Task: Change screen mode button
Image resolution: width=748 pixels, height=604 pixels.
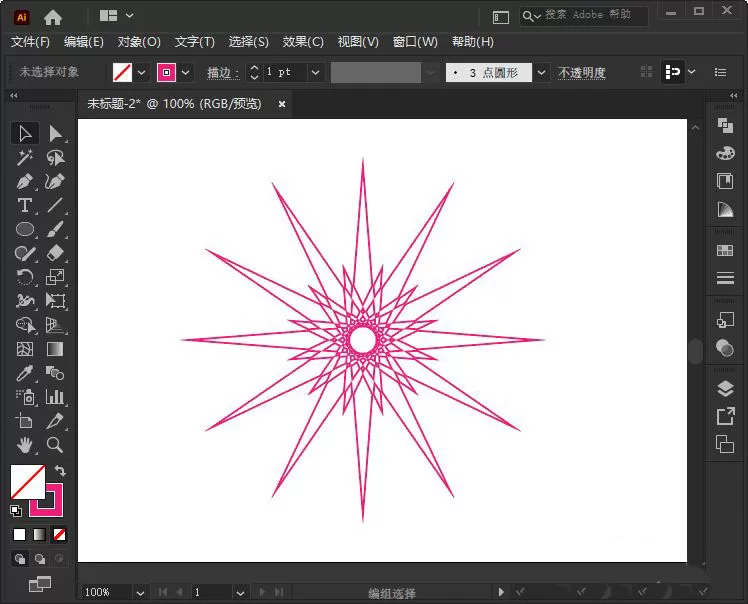Action: tap(40, 584)
